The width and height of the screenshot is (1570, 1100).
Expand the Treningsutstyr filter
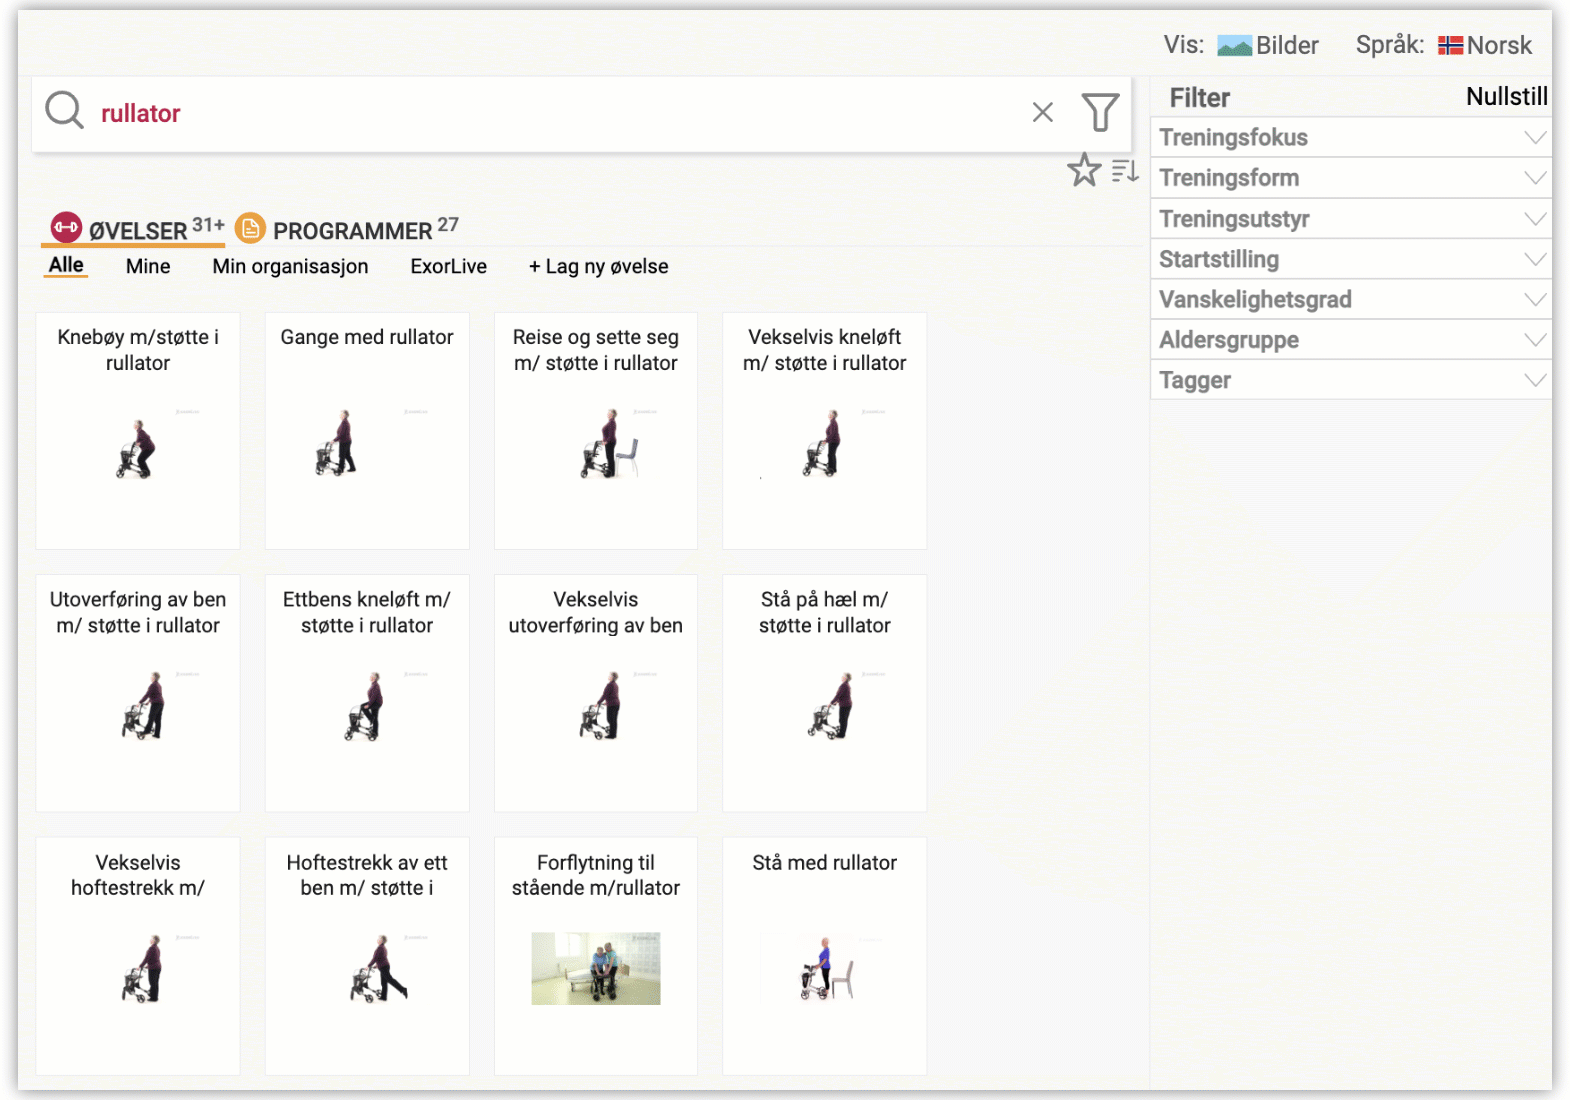pos(1351,218)
